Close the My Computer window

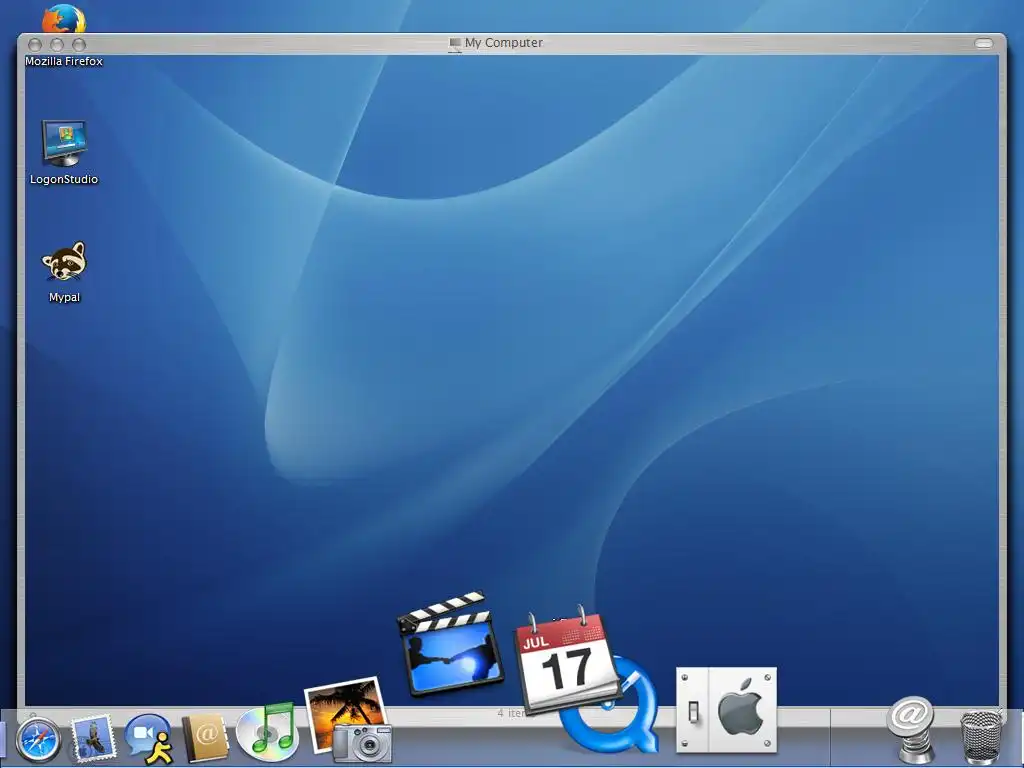point(35,44)
